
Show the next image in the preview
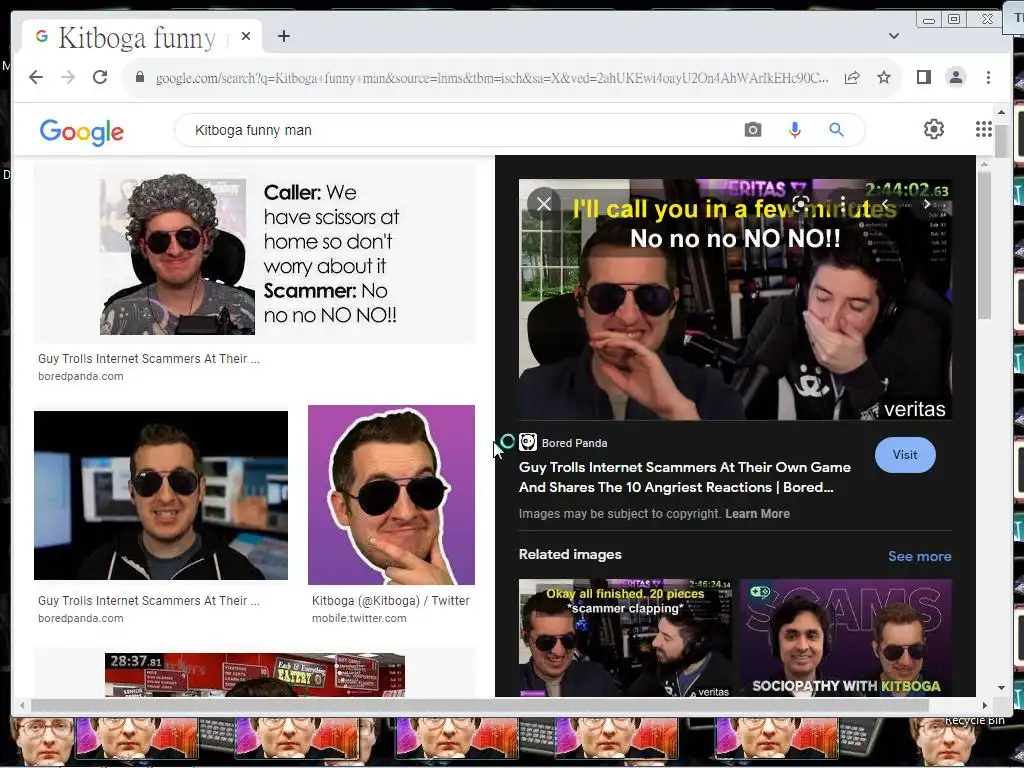(x=926, y=204)
